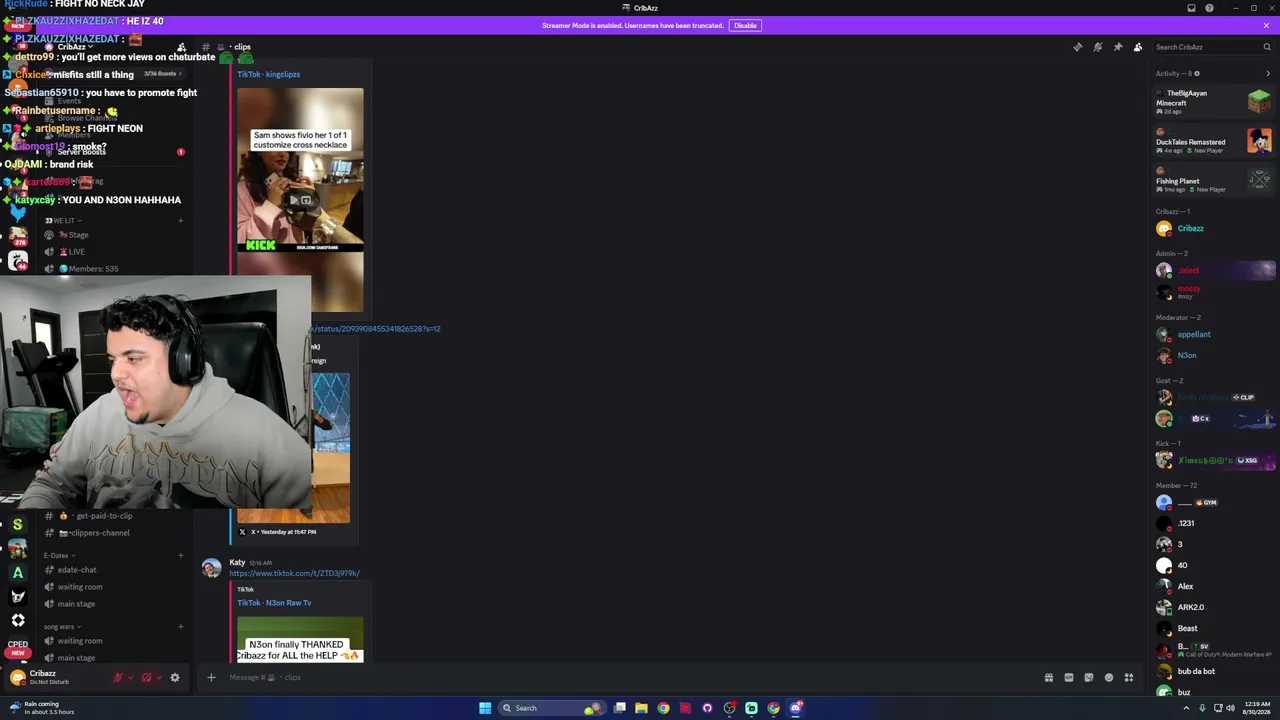
Task: Click the Windows taskbar Search box
Action: click(x=552, y=708)
